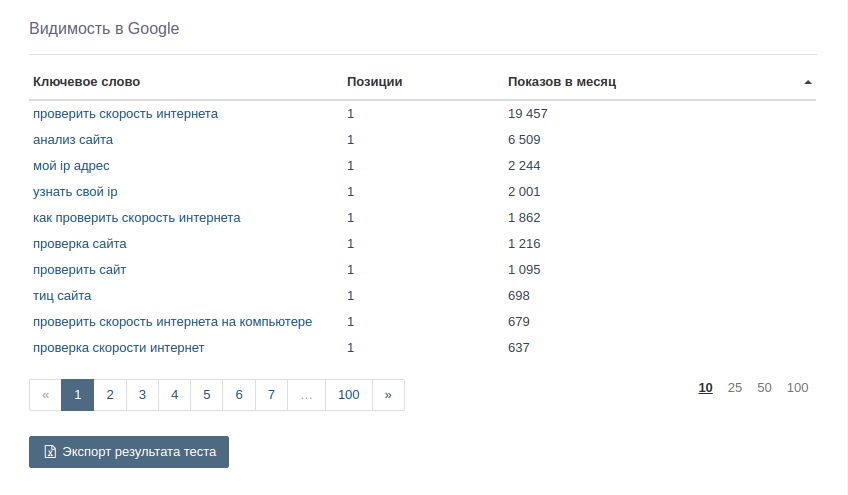Open the анализ сайта keyword link
Screen dimensions: 848x495
[73, 140]
